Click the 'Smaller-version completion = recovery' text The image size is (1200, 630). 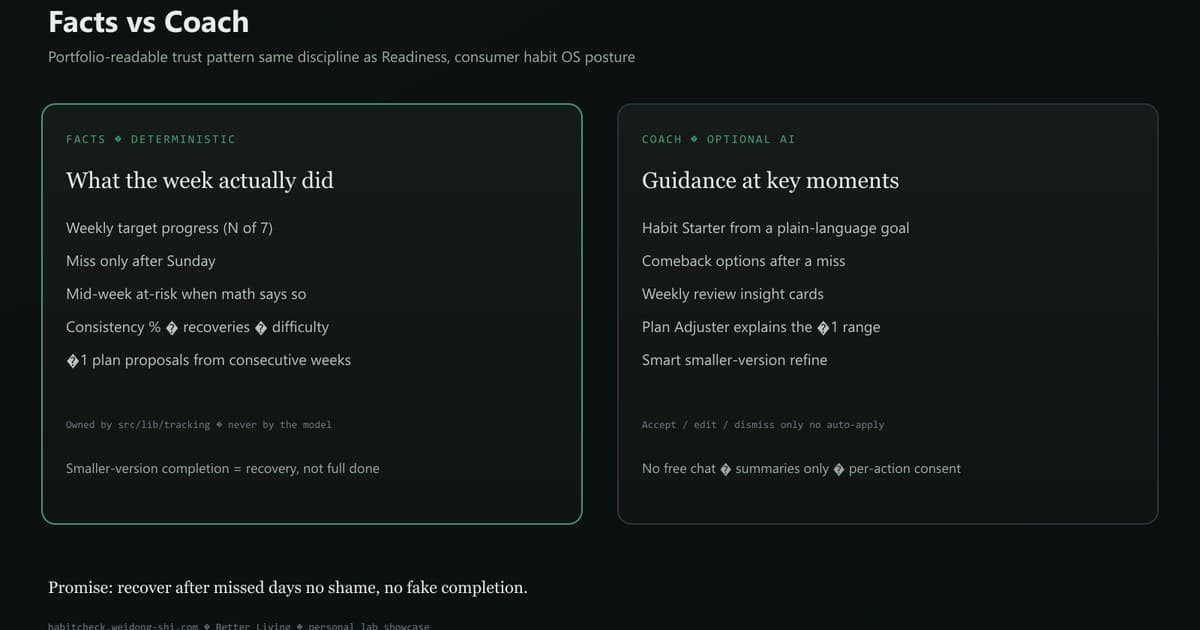click(223, 468)
